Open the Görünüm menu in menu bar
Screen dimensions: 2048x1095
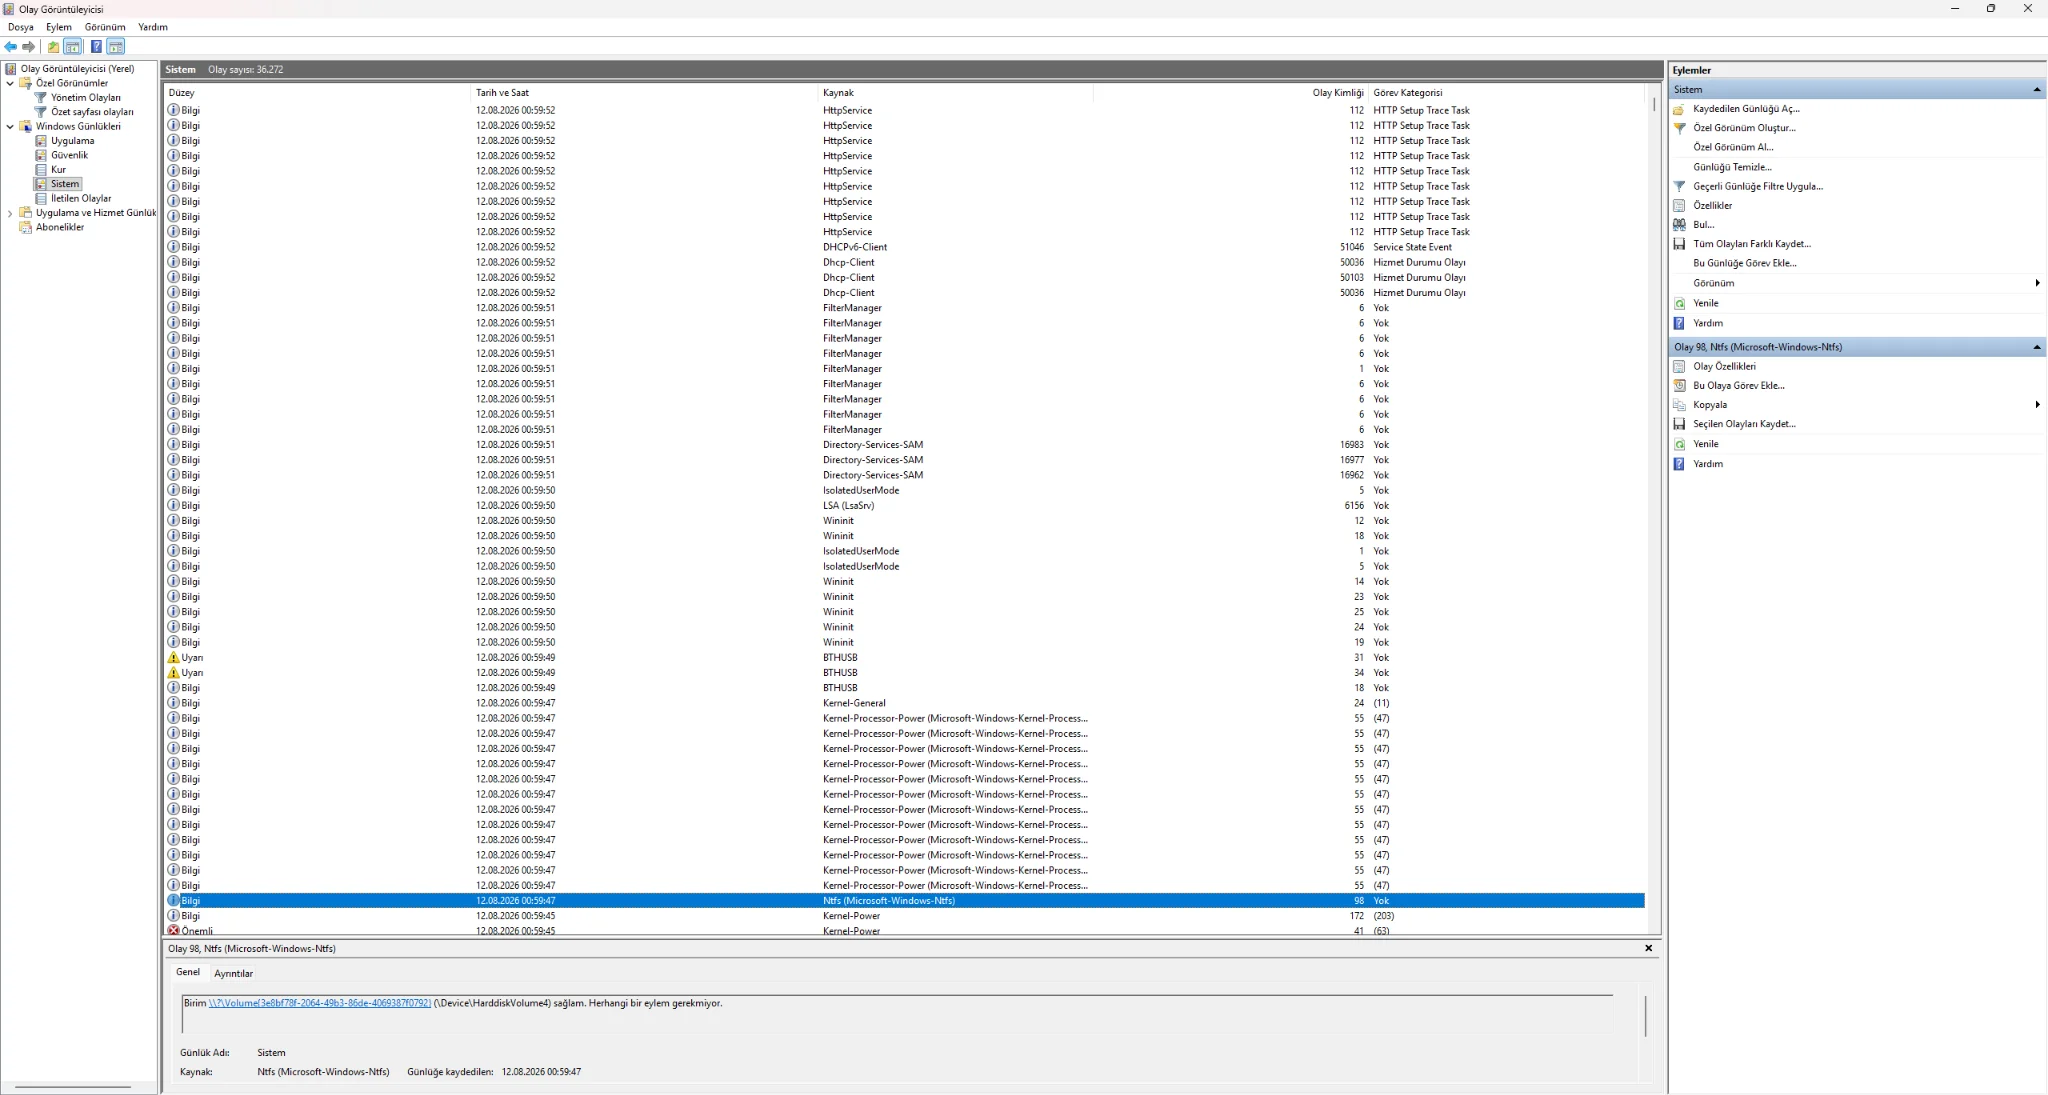[x=105, y=27]
